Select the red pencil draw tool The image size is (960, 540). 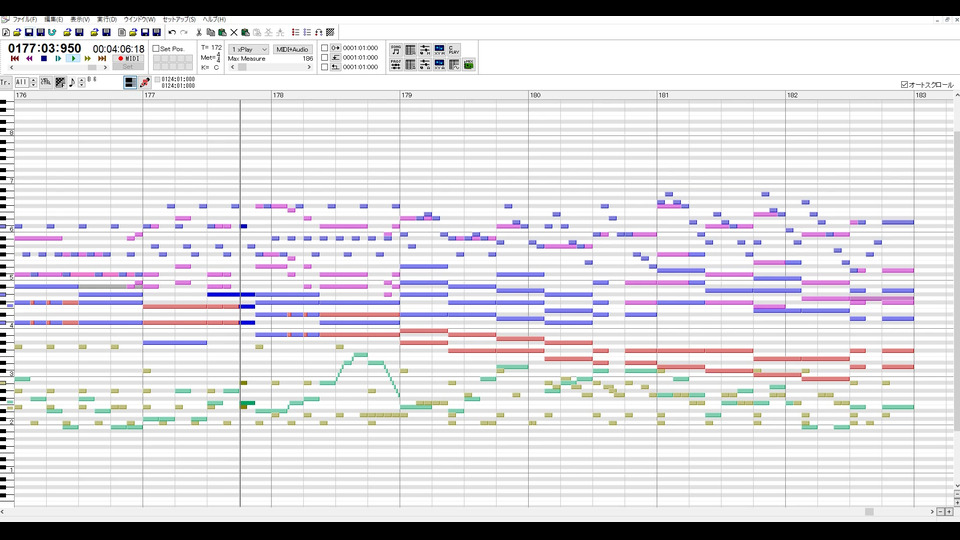(144, 82)
